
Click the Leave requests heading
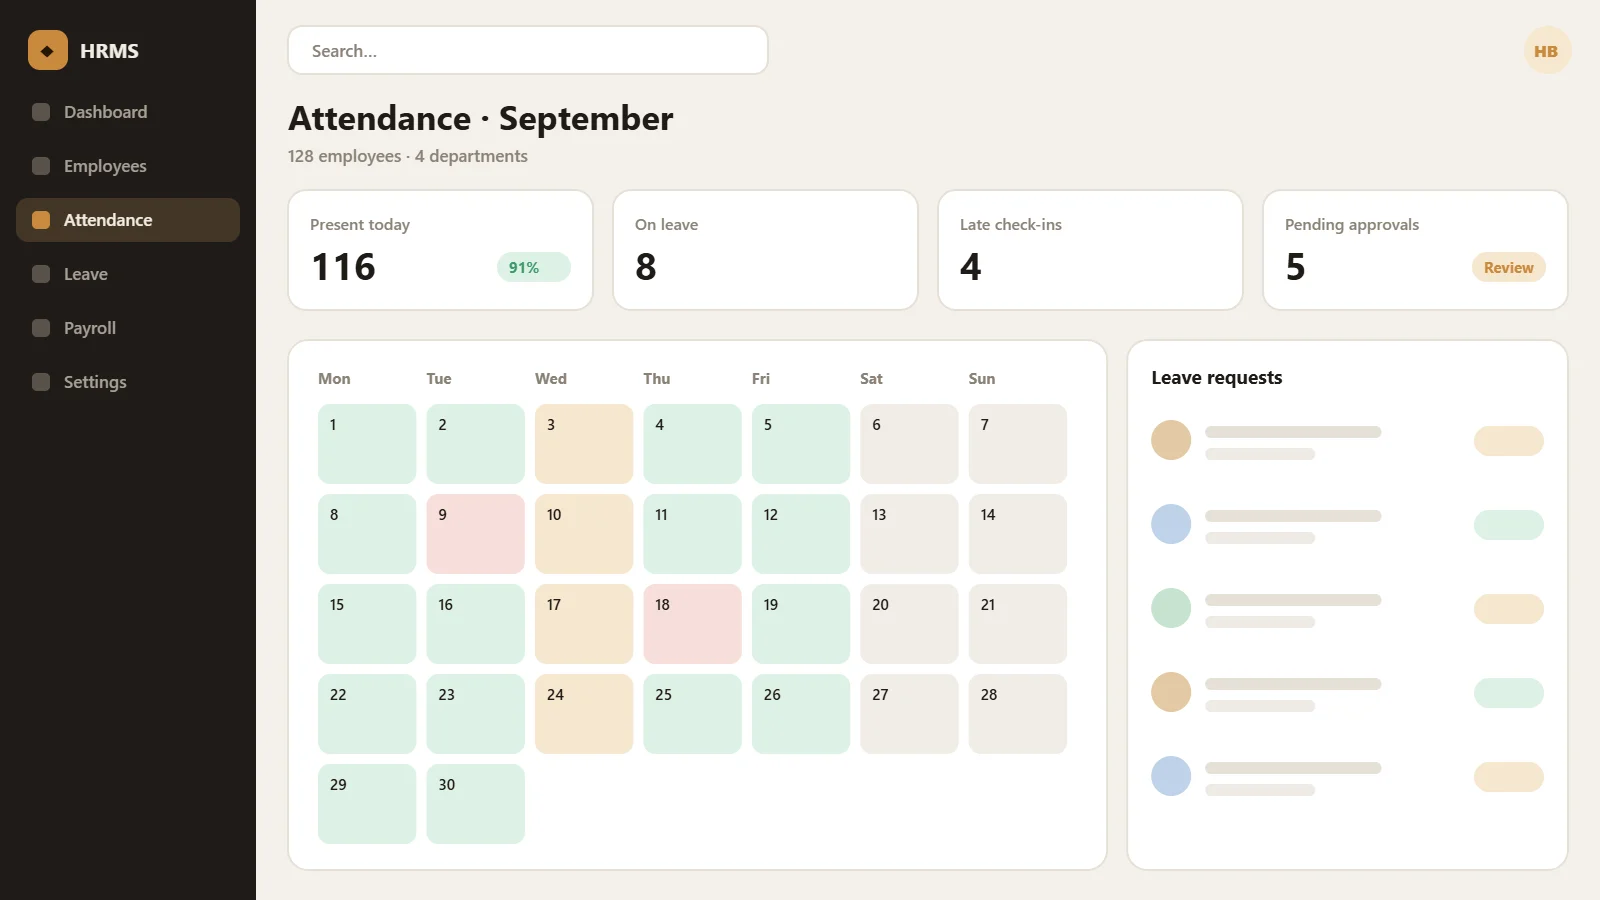(1216, 377)
